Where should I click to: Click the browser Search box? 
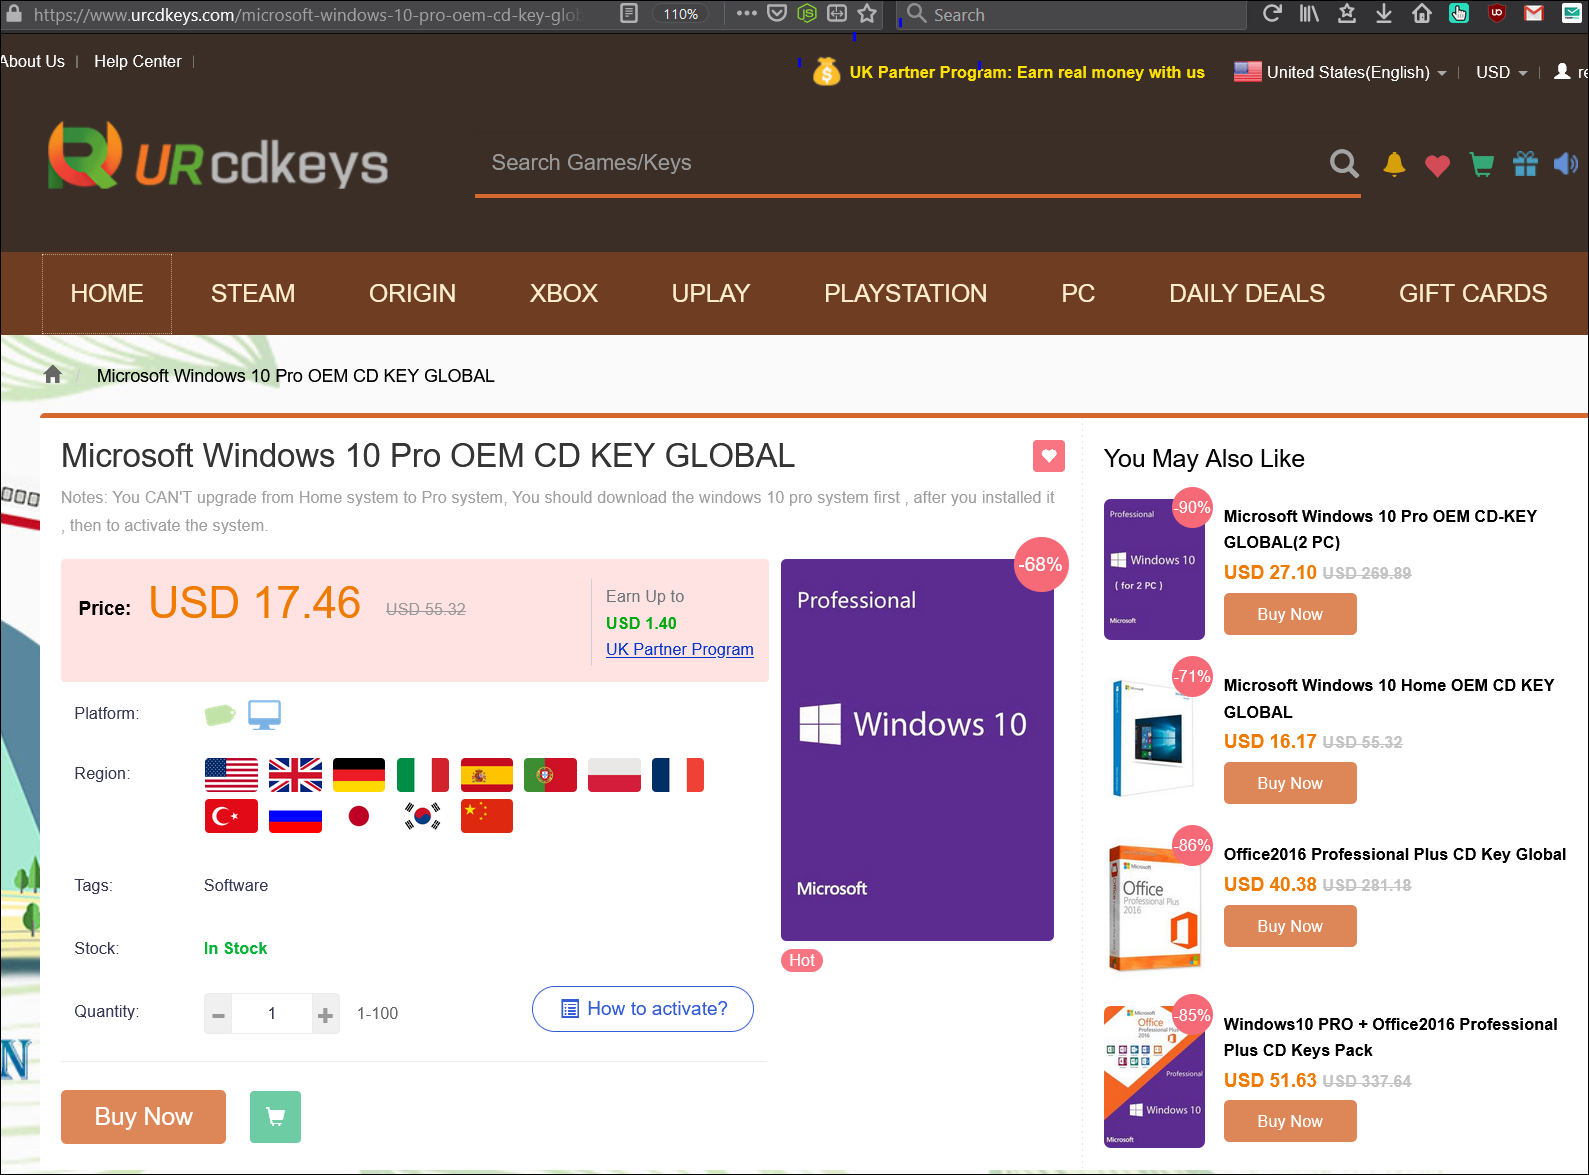[x=1072, y=14]
